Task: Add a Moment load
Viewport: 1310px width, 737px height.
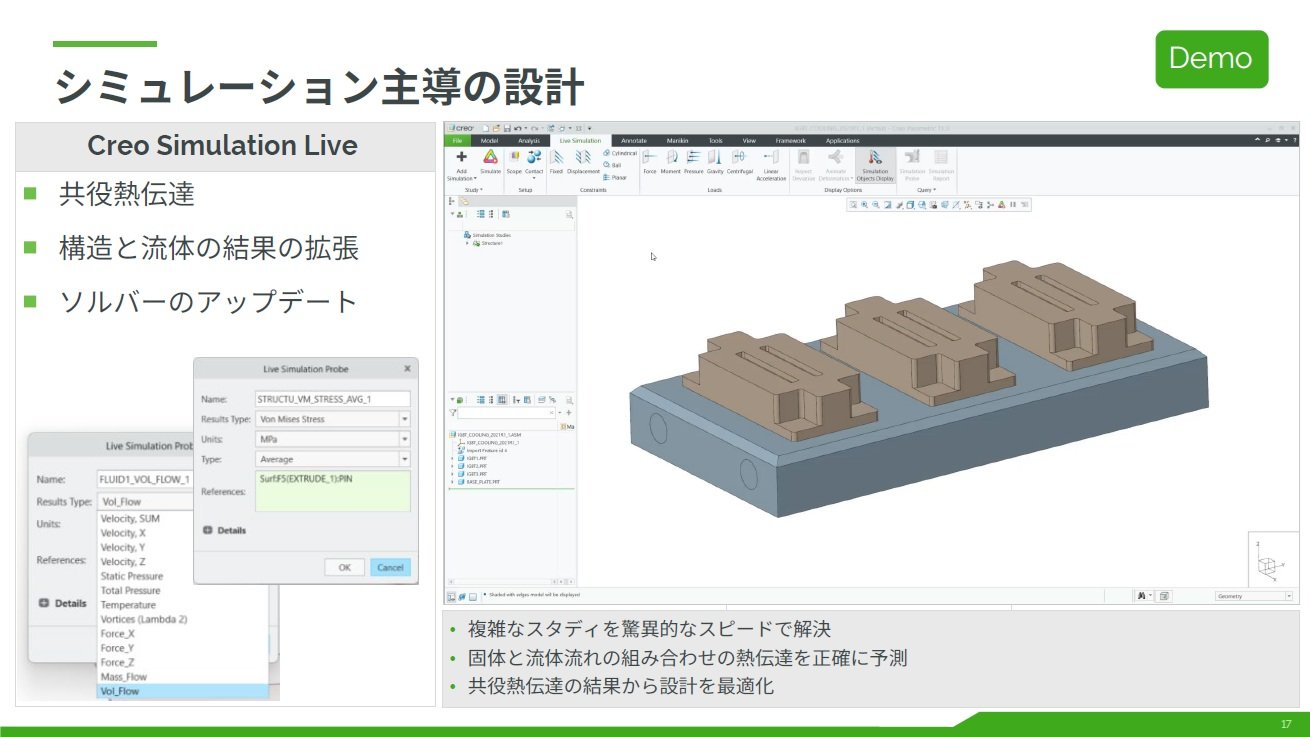Action: coord(671,162)
